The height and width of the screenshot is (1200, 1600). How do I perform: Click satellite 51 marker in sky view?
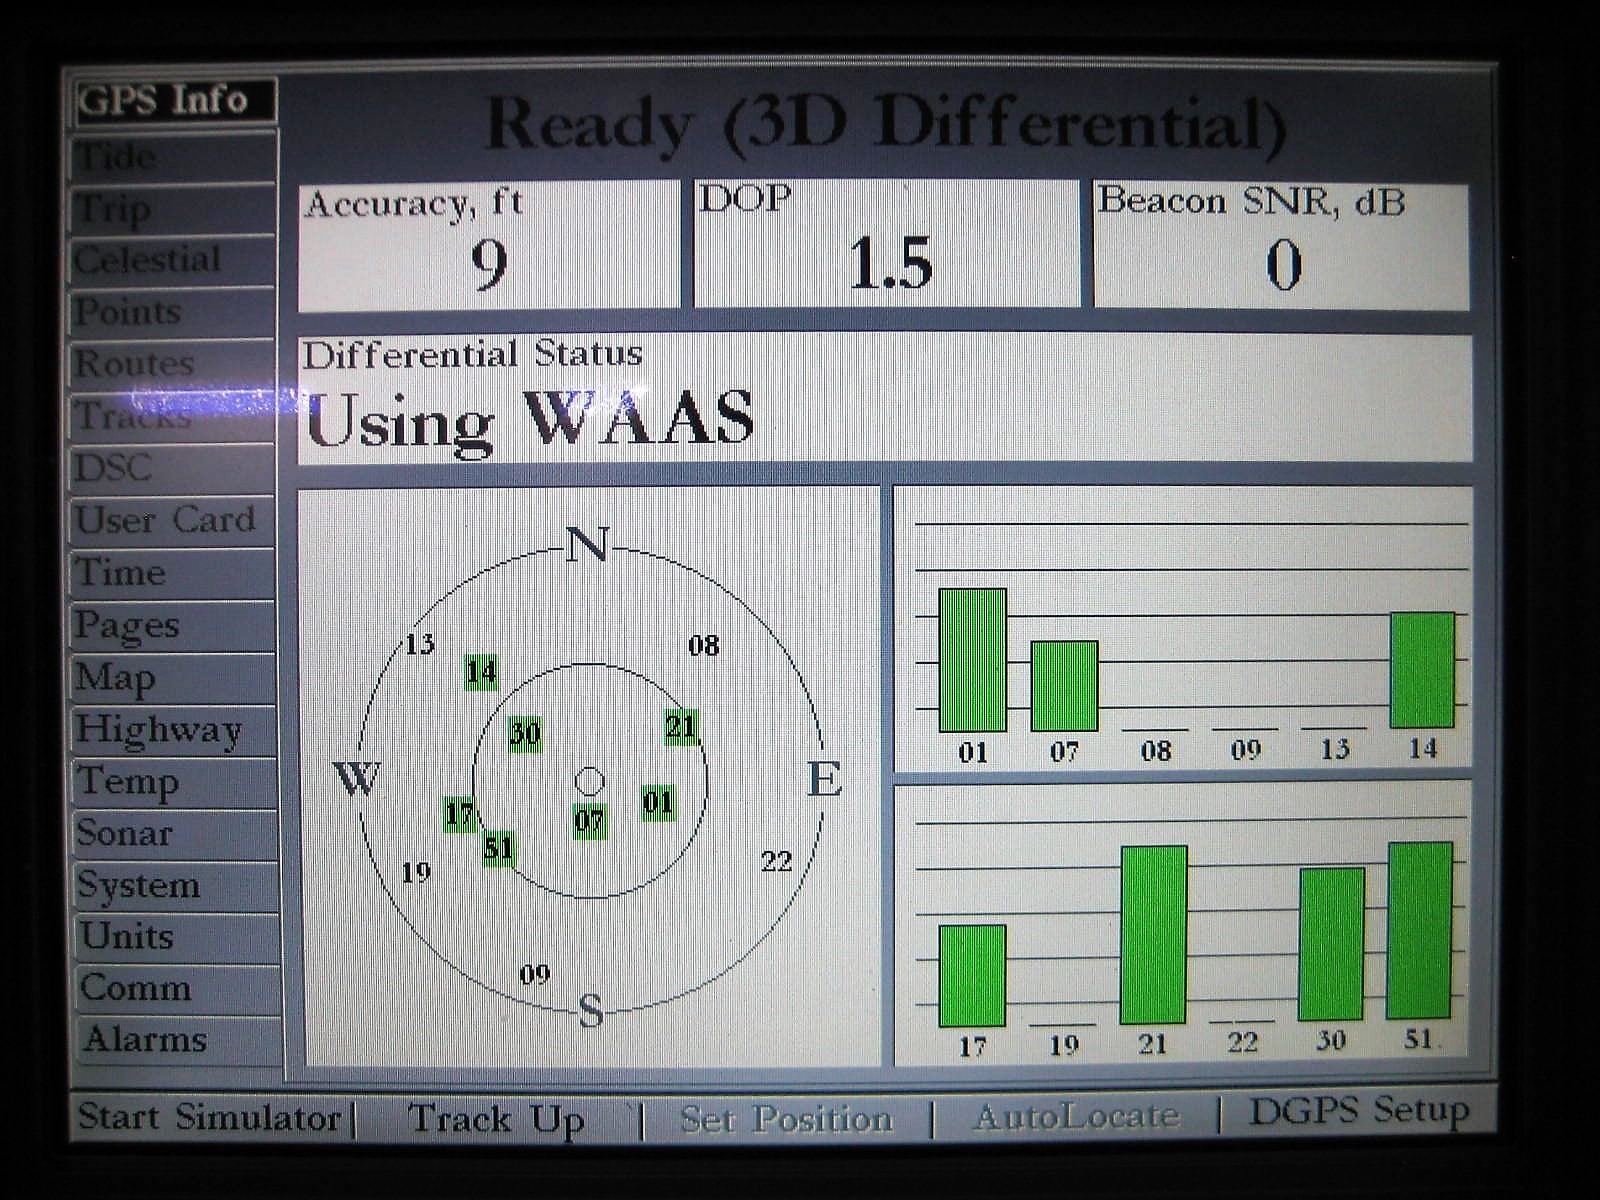click(x=498, y=849)
